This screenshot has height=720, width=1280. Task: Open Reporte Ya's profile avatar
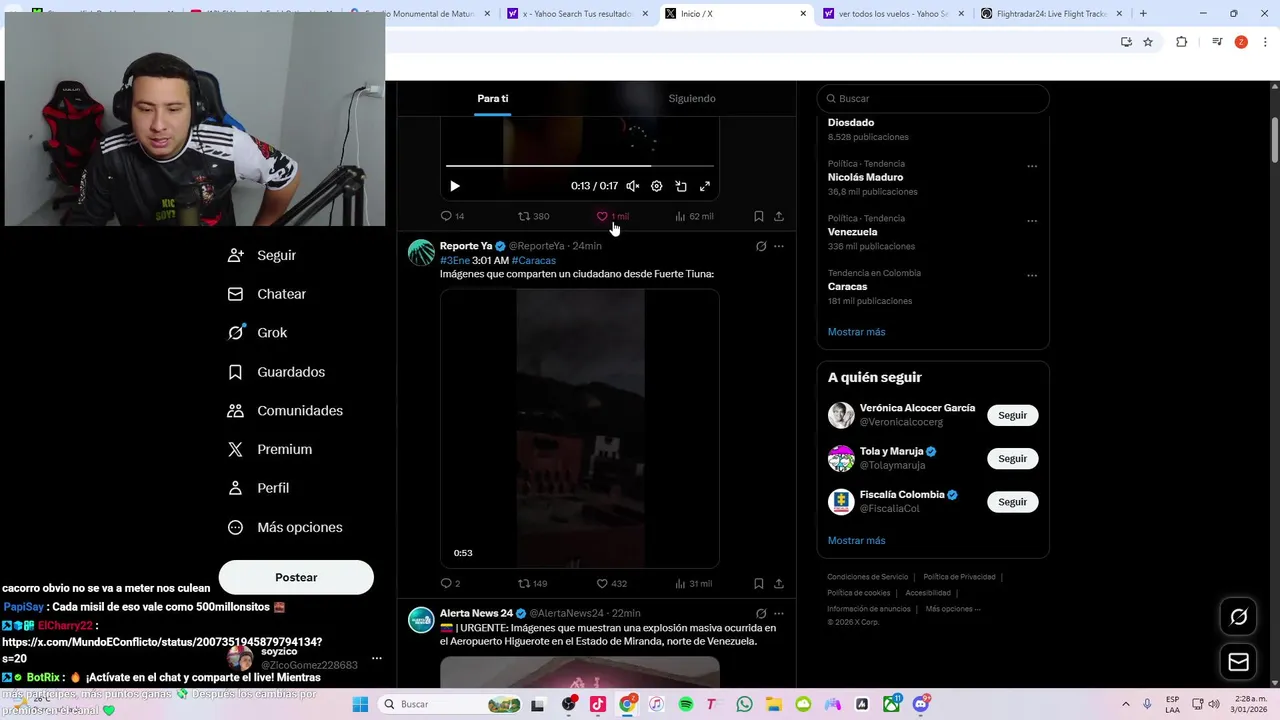point(421,252)
